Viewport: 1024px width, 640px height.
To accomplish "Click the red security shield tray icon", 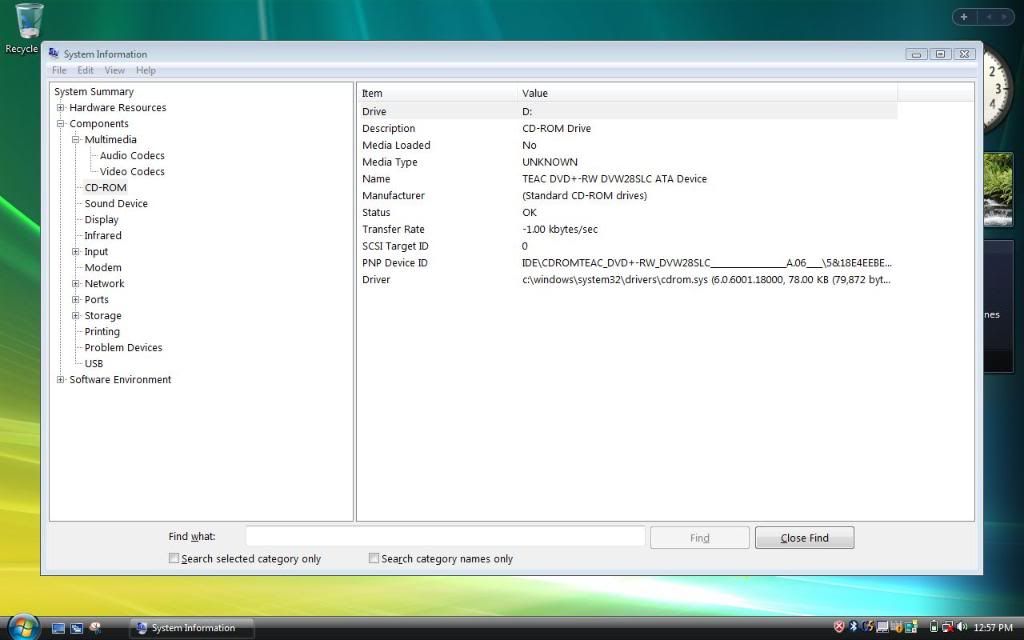I will click(x=839, y=627).
